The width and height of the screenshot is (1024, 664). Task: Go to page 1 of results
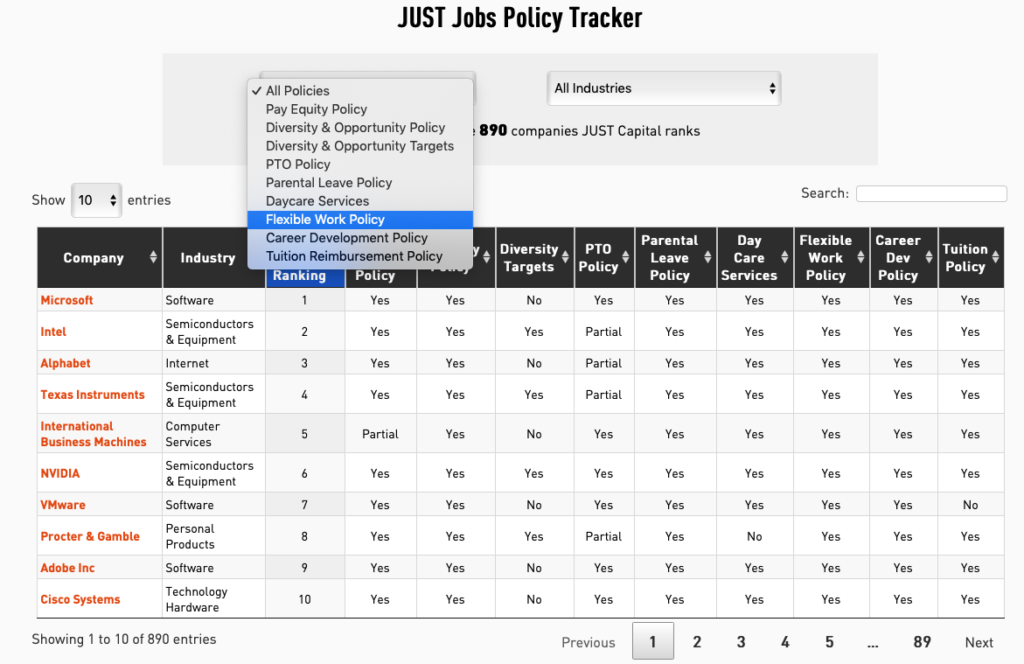tap(652, 642)
